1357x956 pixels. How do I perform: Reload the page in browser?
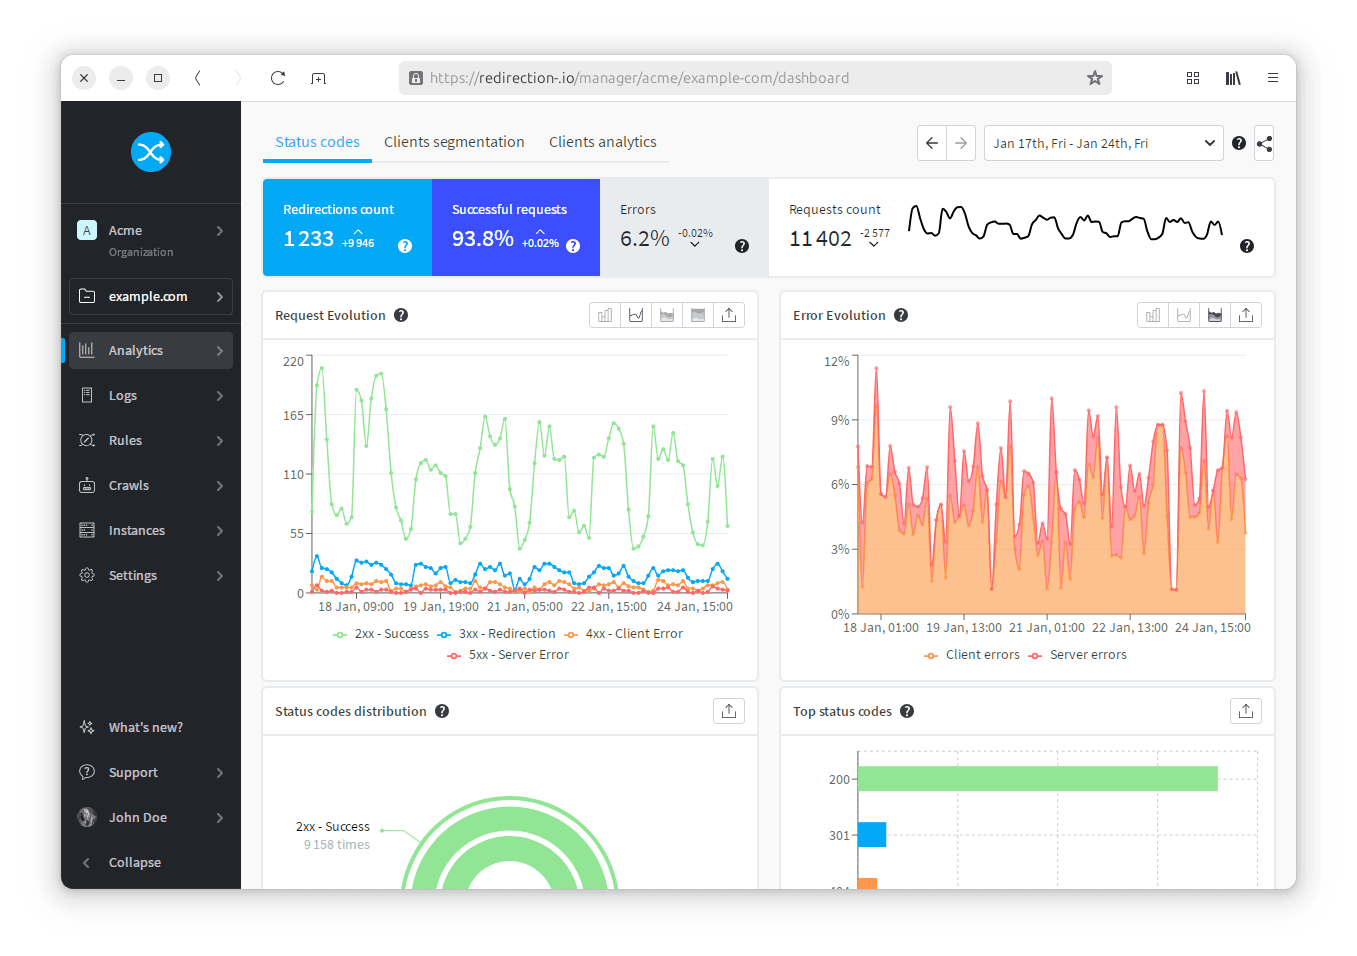tap(278, 78)
